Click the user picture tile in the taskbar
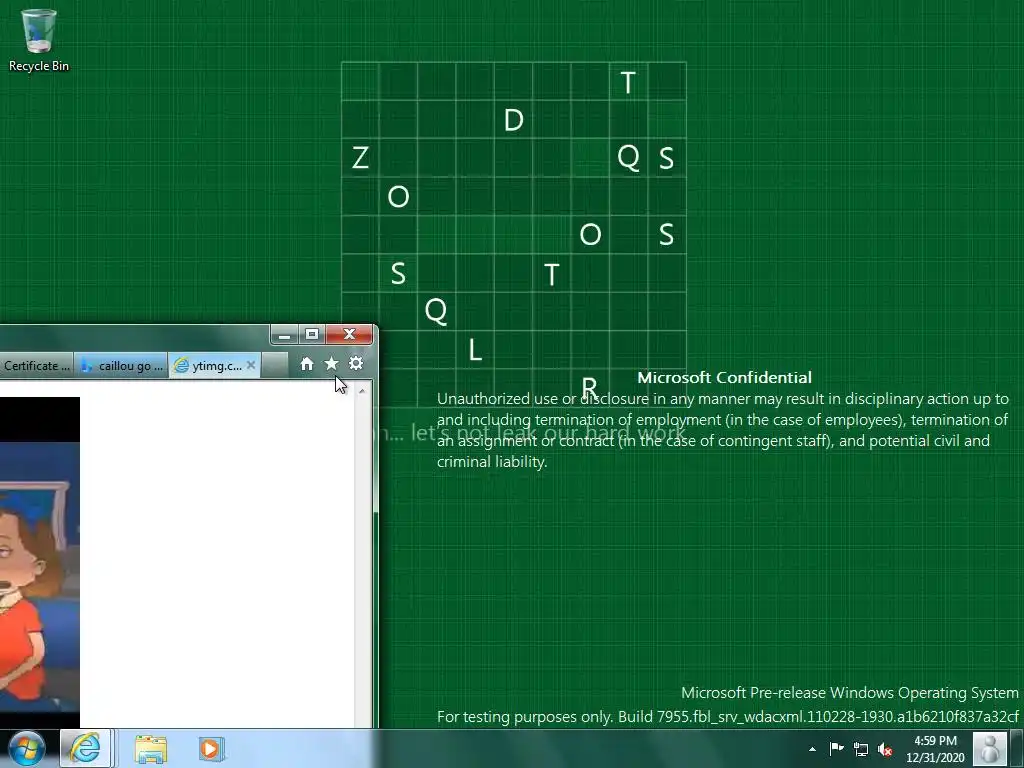 pos(989,748)
